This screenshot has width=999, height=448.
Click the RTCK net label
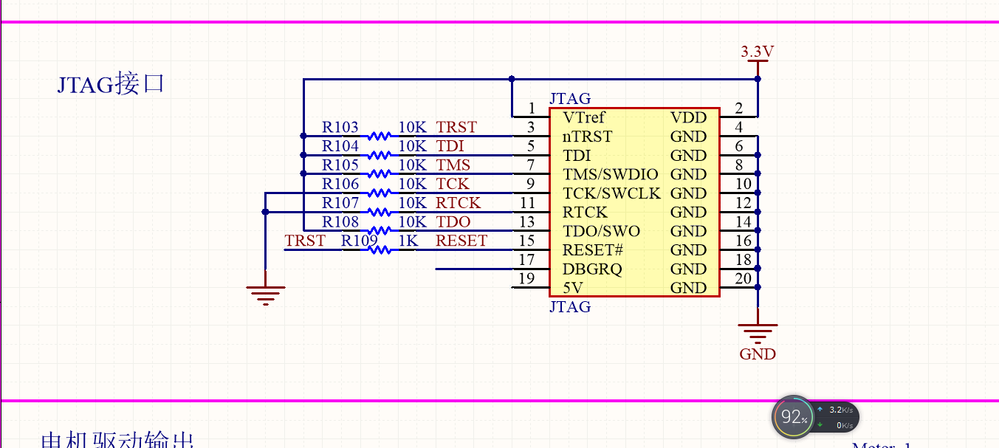click(x=458, y=203)
